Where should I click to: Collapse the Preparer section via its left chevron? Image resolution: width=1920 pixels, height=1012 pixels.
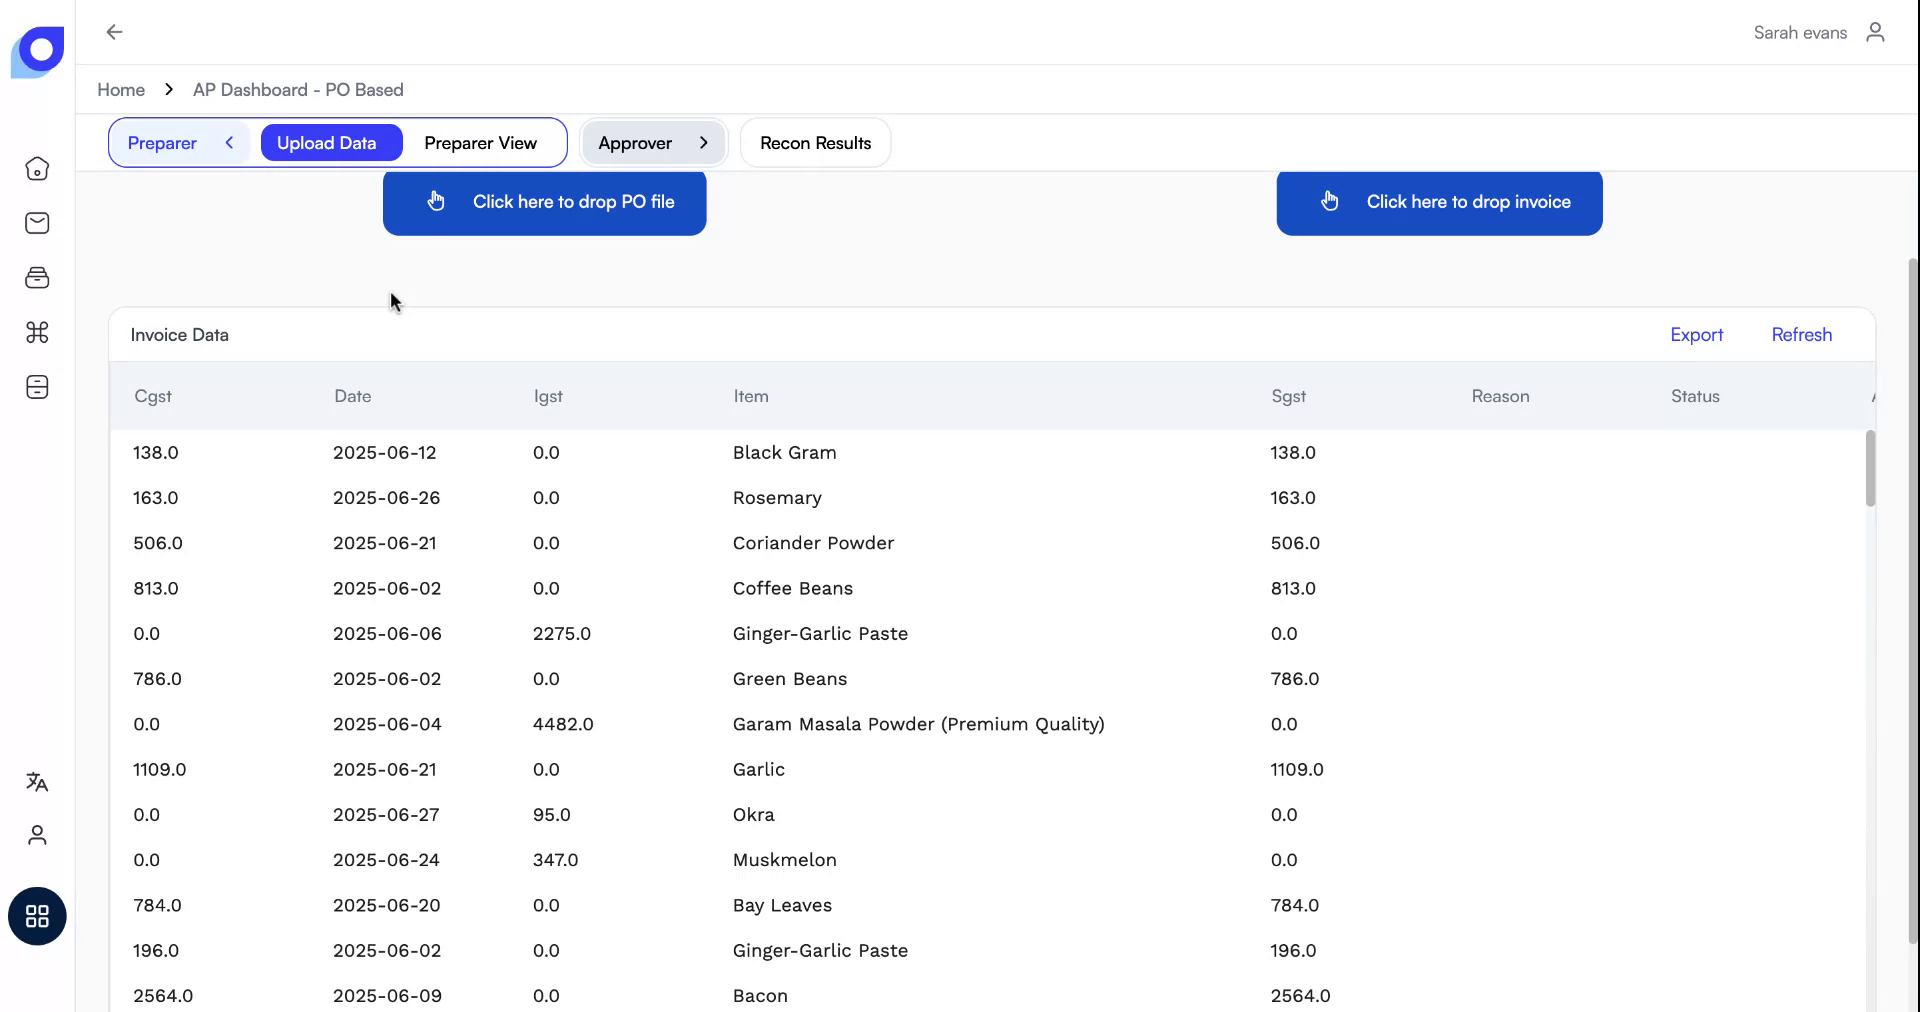[x=229, y=142]
